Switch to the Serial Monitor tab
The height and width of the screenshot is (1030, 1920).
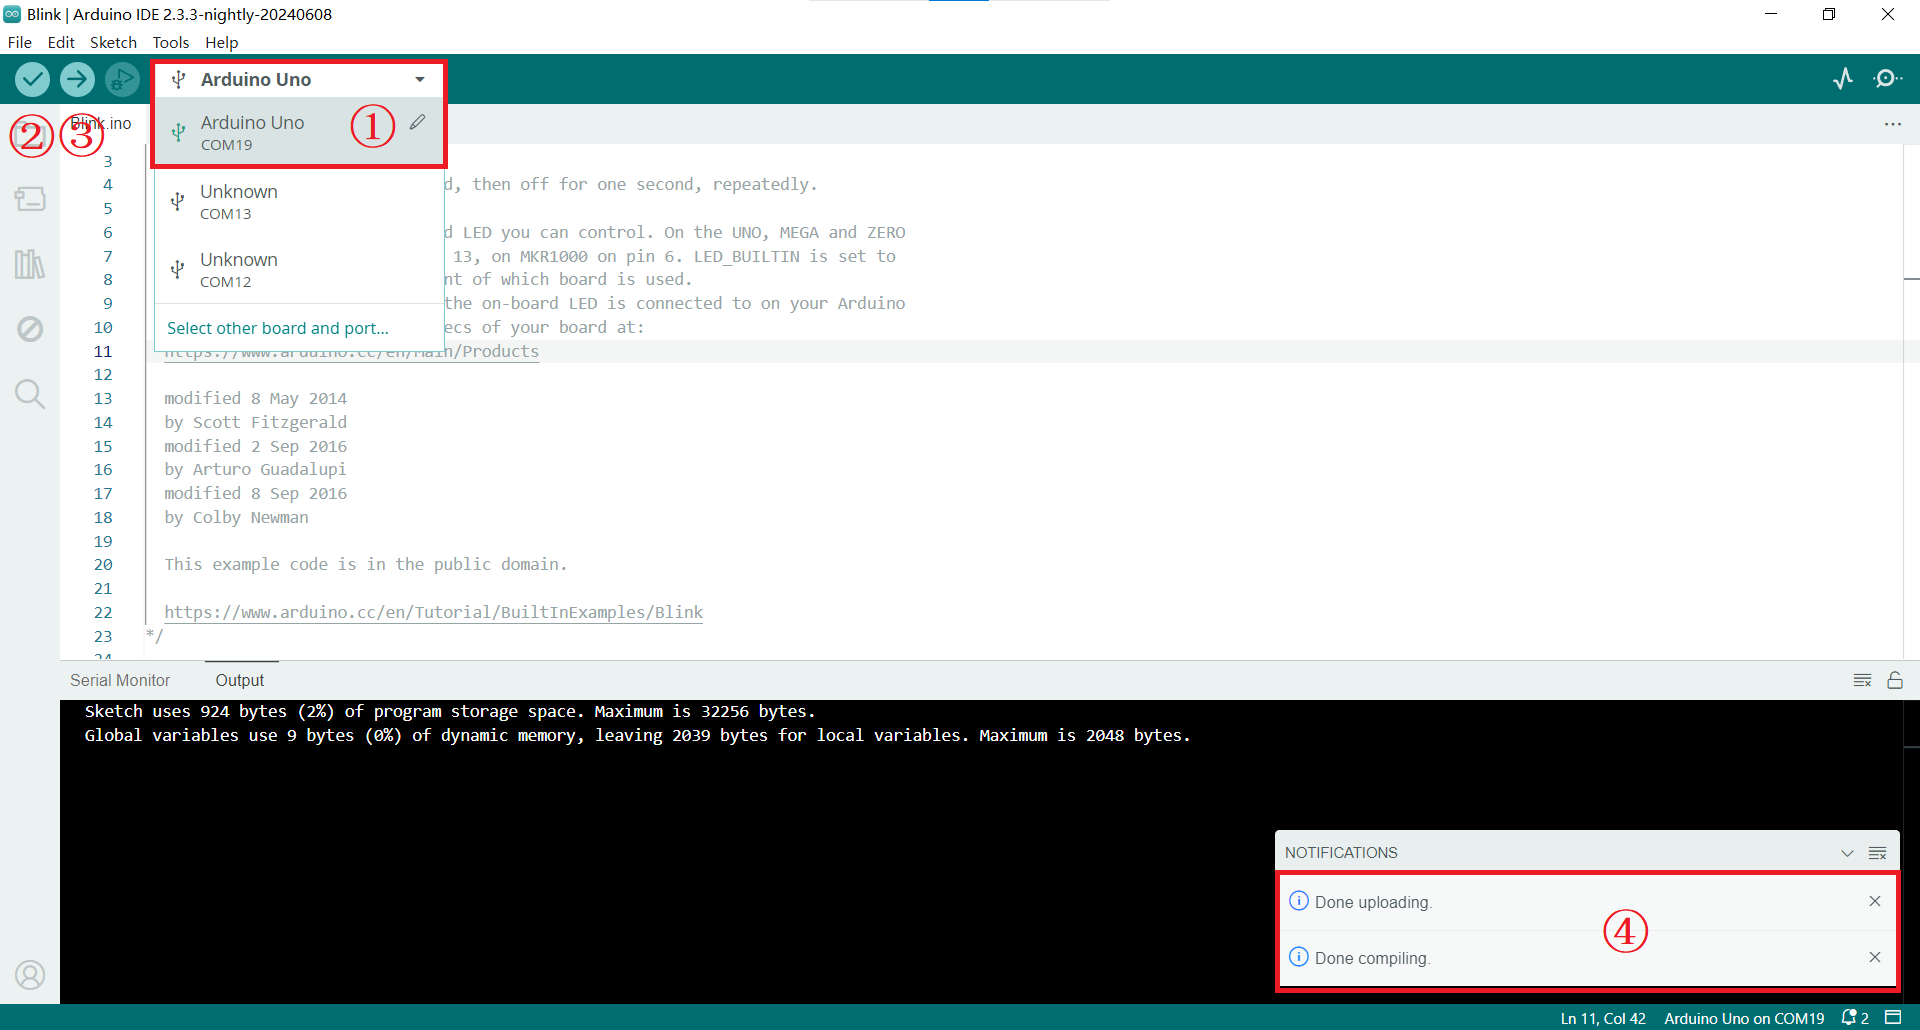(120, 680)
